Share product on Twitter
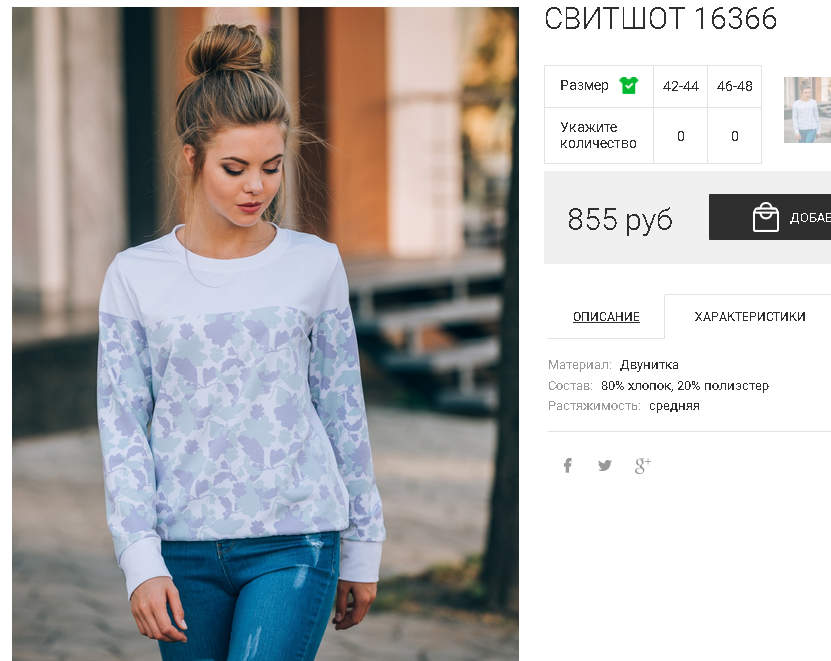 pos(605,465)
